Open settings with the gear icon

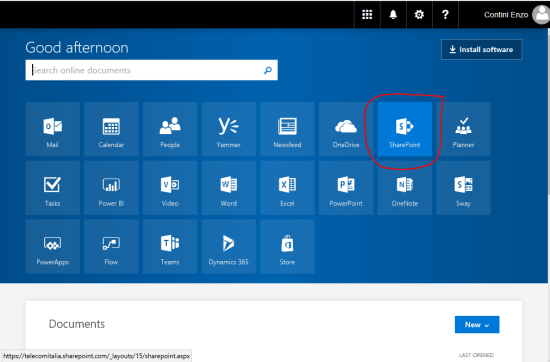[x=419, y=14]
